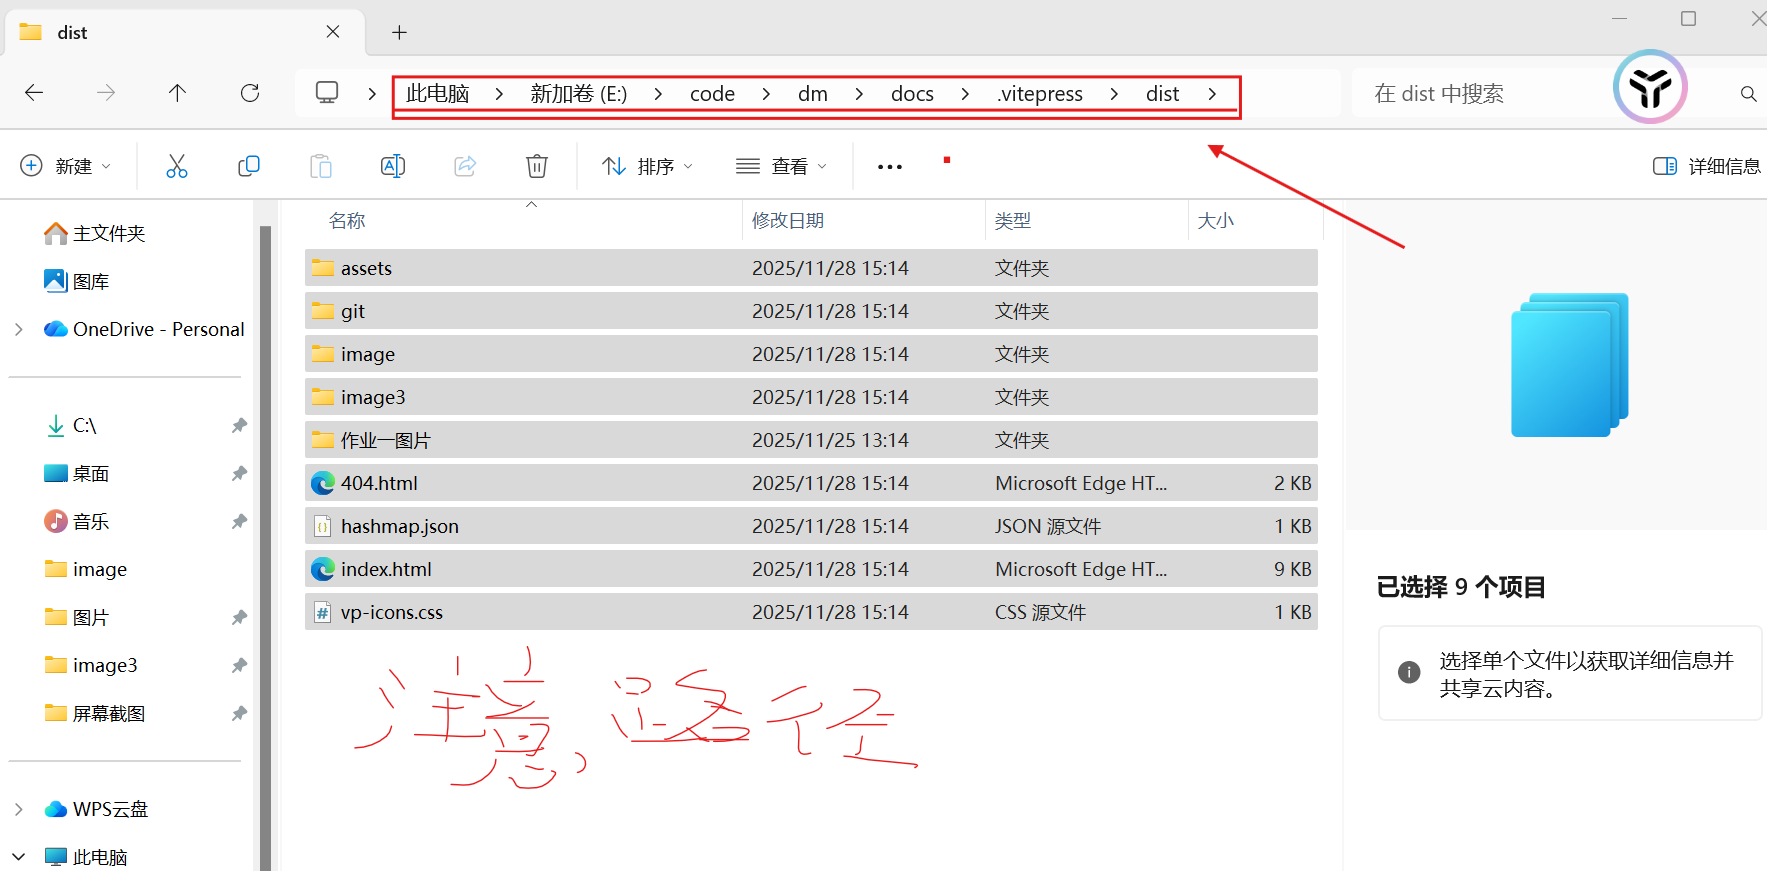Click the Delete trash can icon
This screenshot has width=1767, height=871.
click(537, 166)
